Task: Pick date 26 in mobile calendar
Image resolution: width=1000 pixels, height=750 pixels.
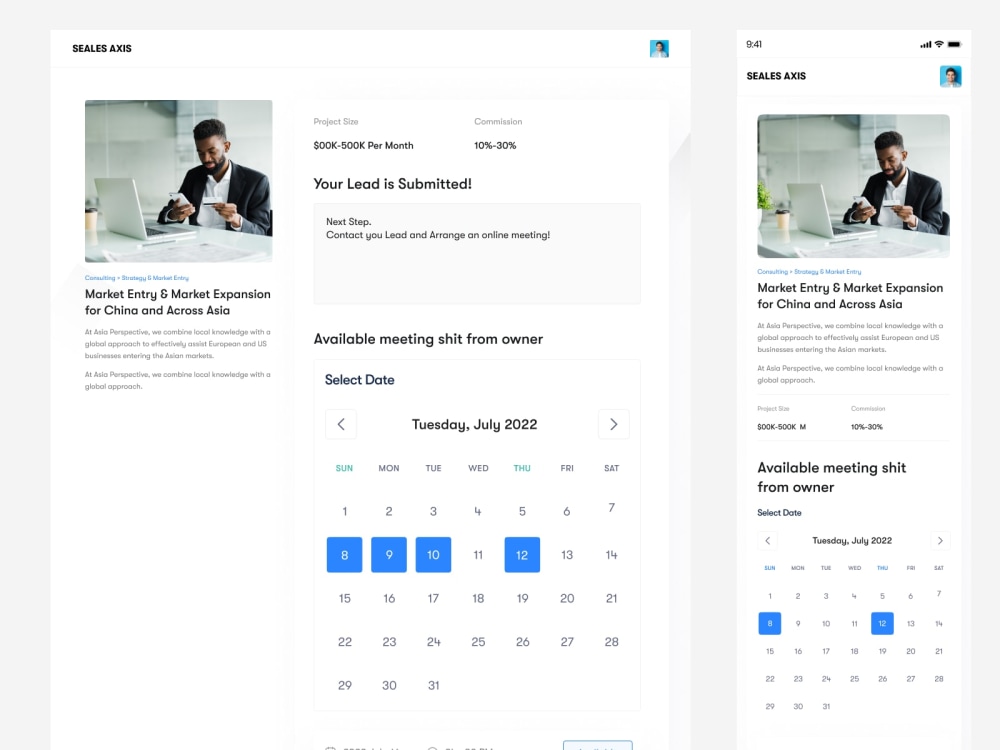Action: [x=882, y=679]
